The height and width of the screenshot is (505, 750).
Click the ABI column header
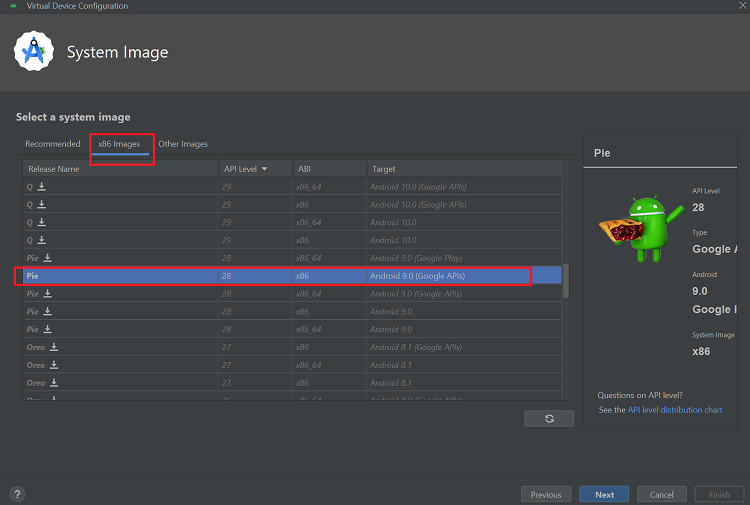pos(330,169)
